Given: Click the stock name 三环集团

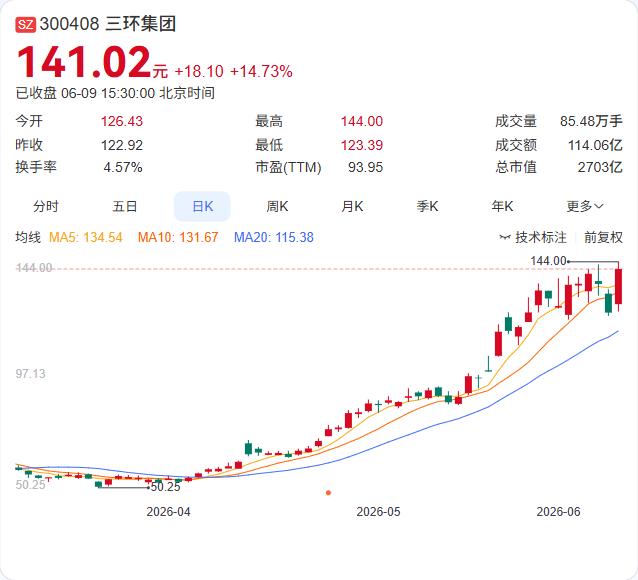Looking at the screenshot, I should click(141, 24).
